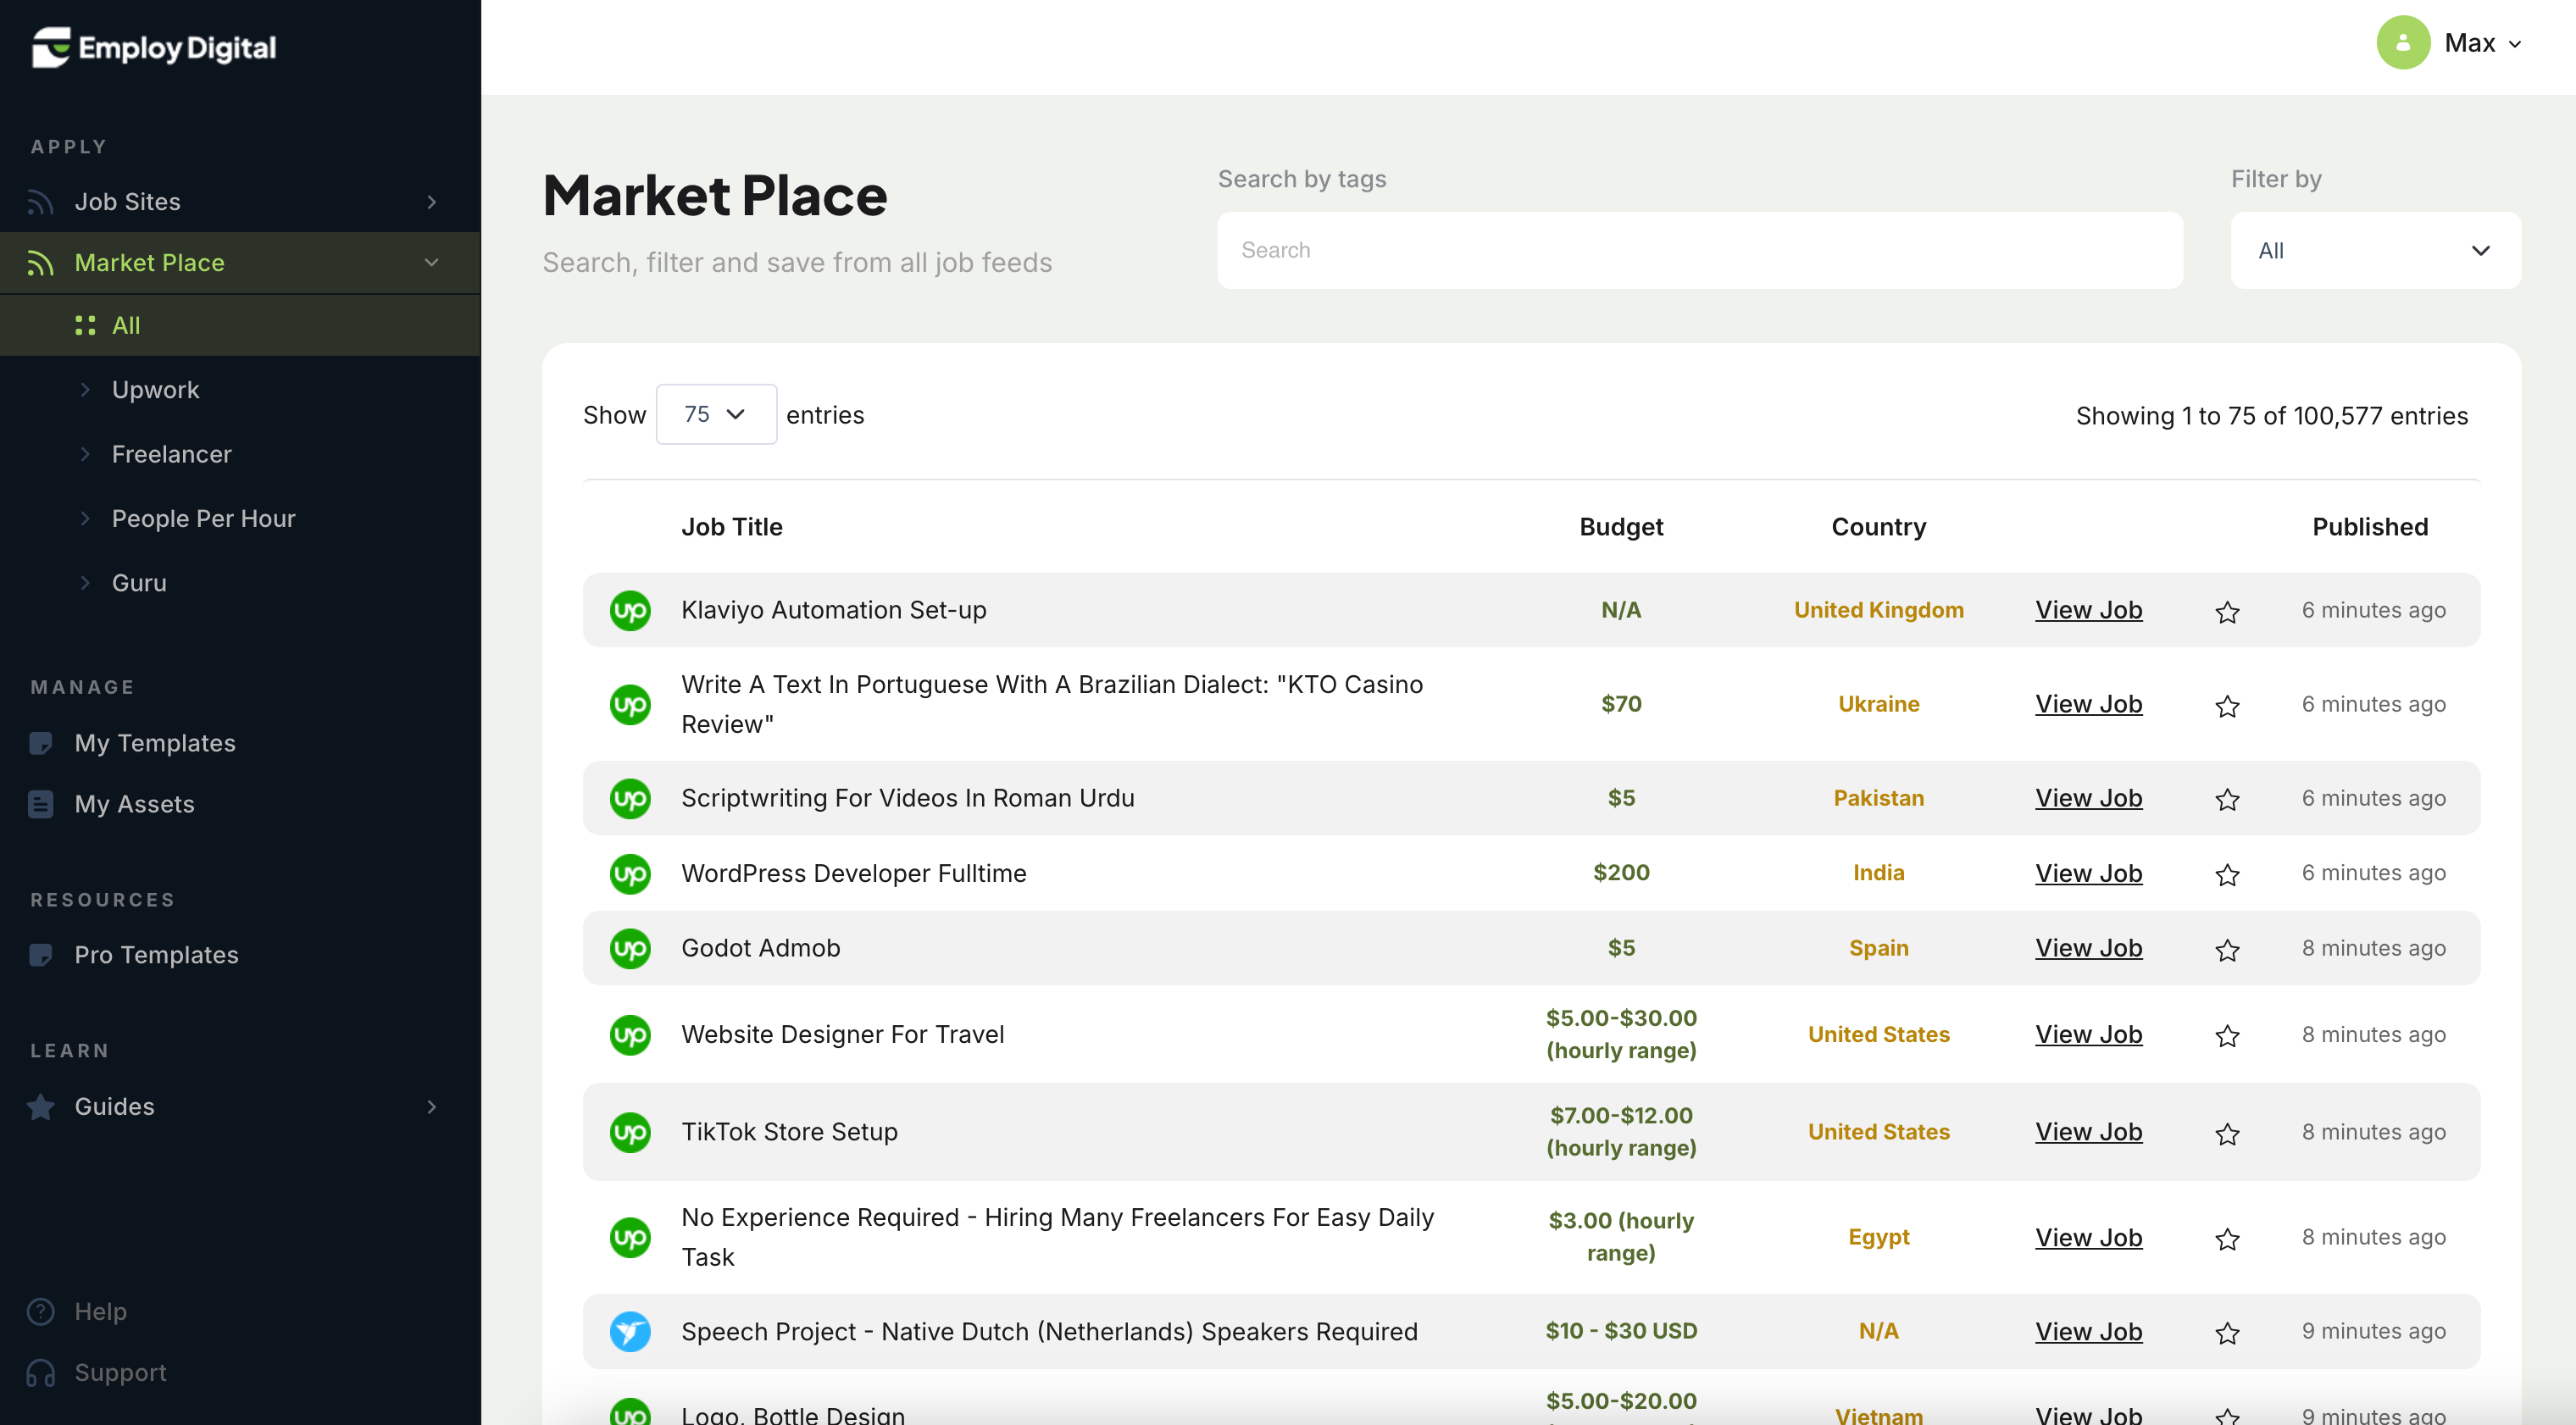The height and width of the screenshot is (1425, 2576).
Task: Click Freelancer bird logo on Speech Project row
Action: tap(630, 1332)
